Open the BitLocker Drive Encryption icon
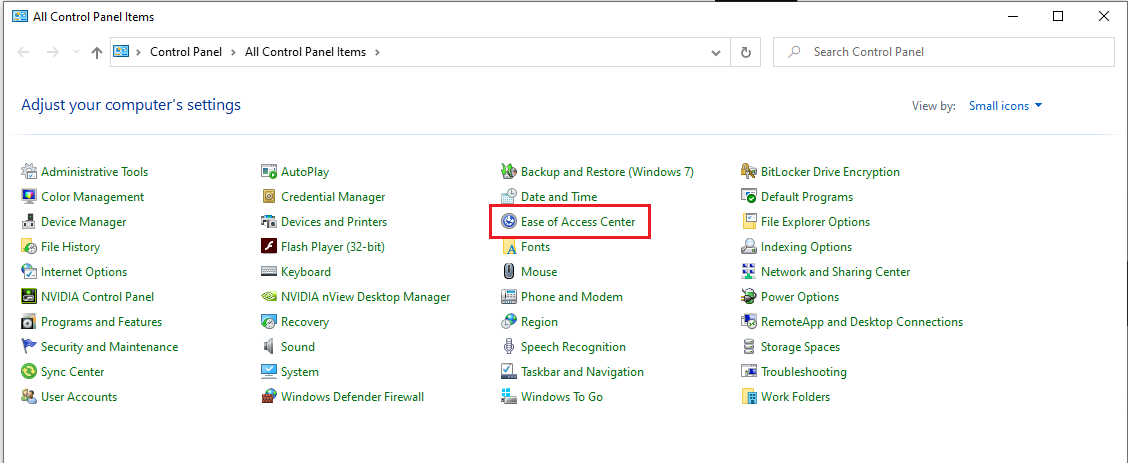The image size is (1128, 463). pos(749,172)
